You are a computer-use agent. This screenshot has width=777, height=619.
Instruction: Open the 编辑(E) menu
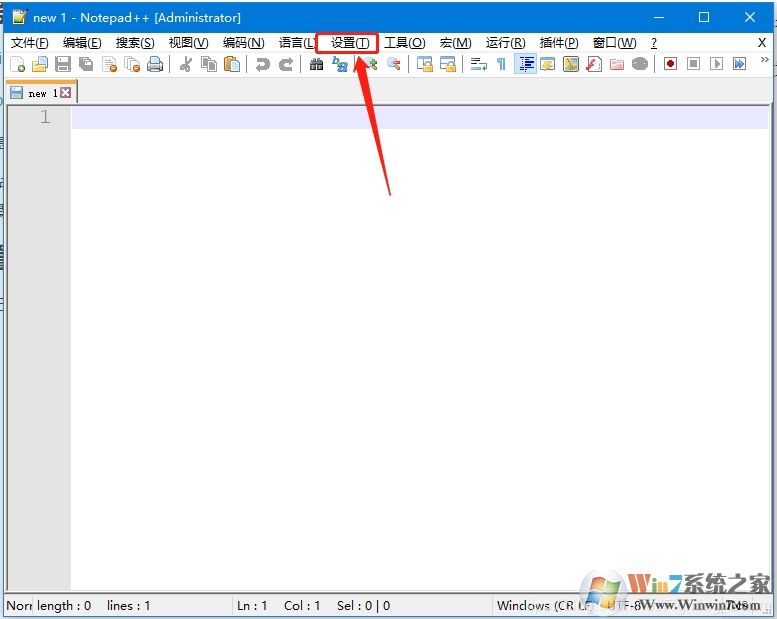pos(82,43)
